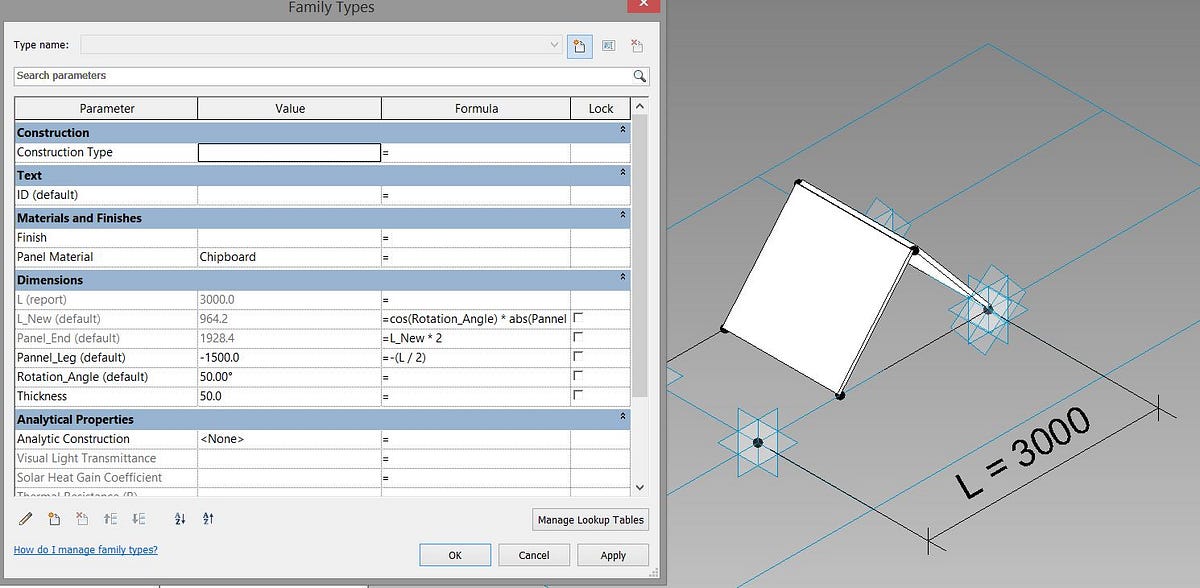Image resolution: width=1200 pixels, height=588 pixels.
Task: Click the search magnifier icon
Action: [x=639, y=76]
